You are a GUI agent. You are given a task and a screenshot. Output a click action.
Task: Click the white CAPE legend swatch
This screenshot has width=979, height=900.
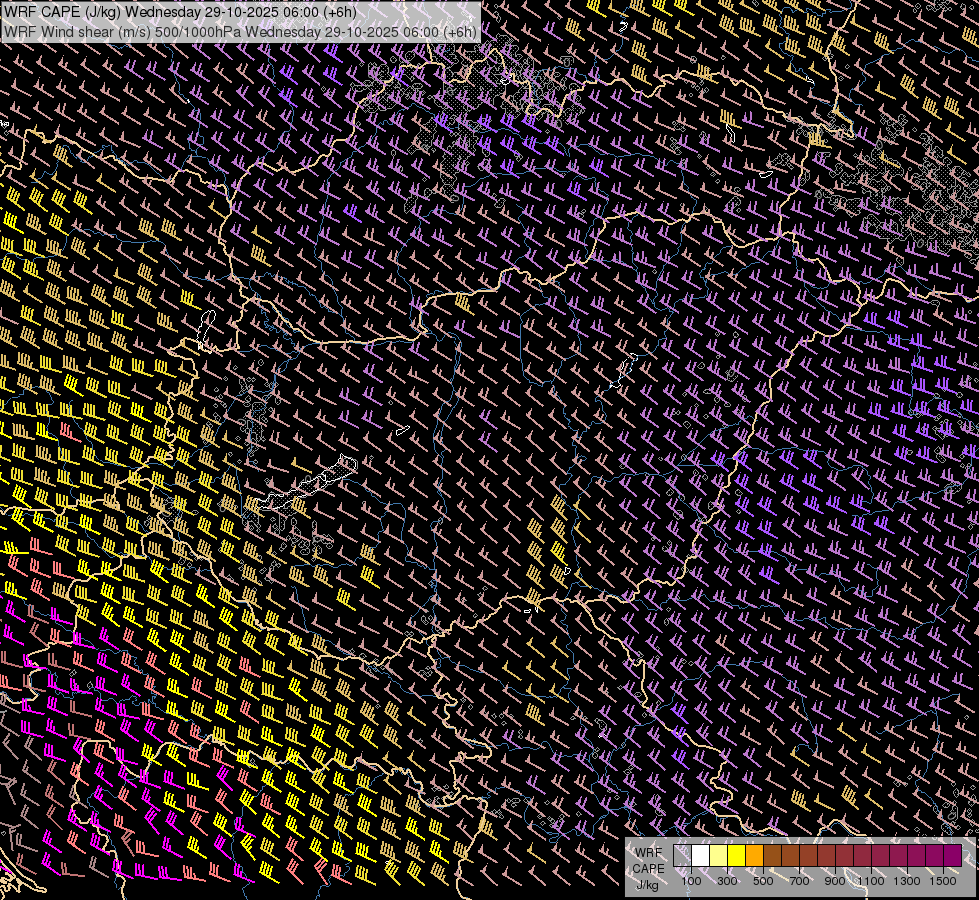[701, 856]
